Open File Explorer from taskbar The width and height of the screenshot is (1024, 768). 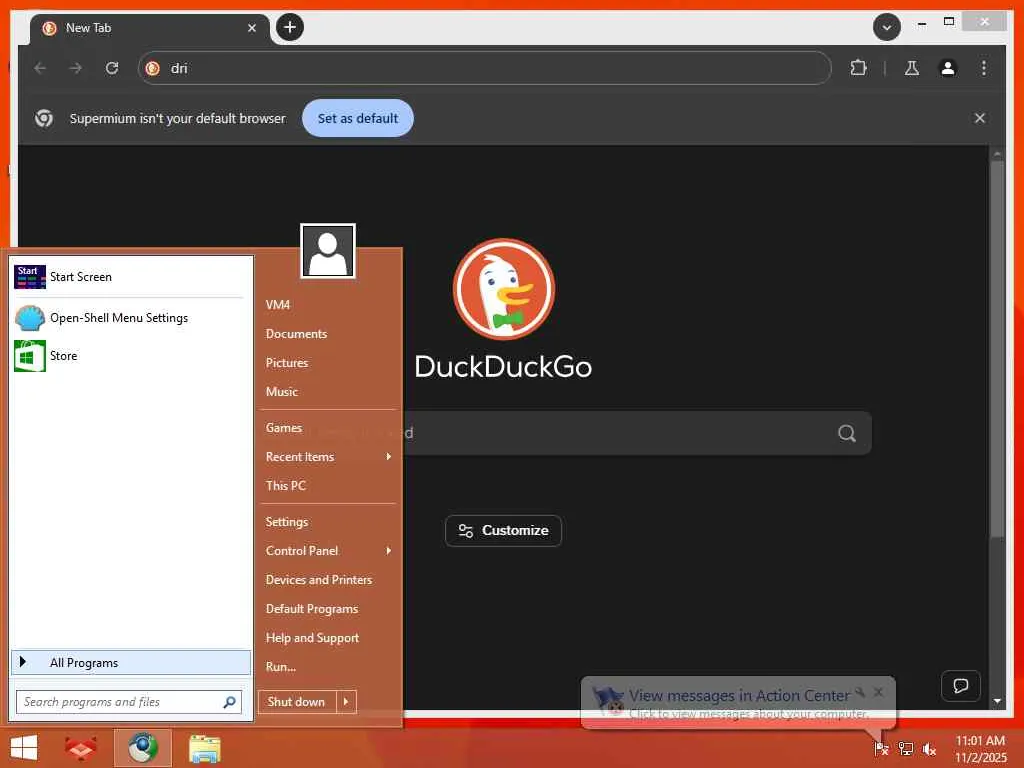204,748
